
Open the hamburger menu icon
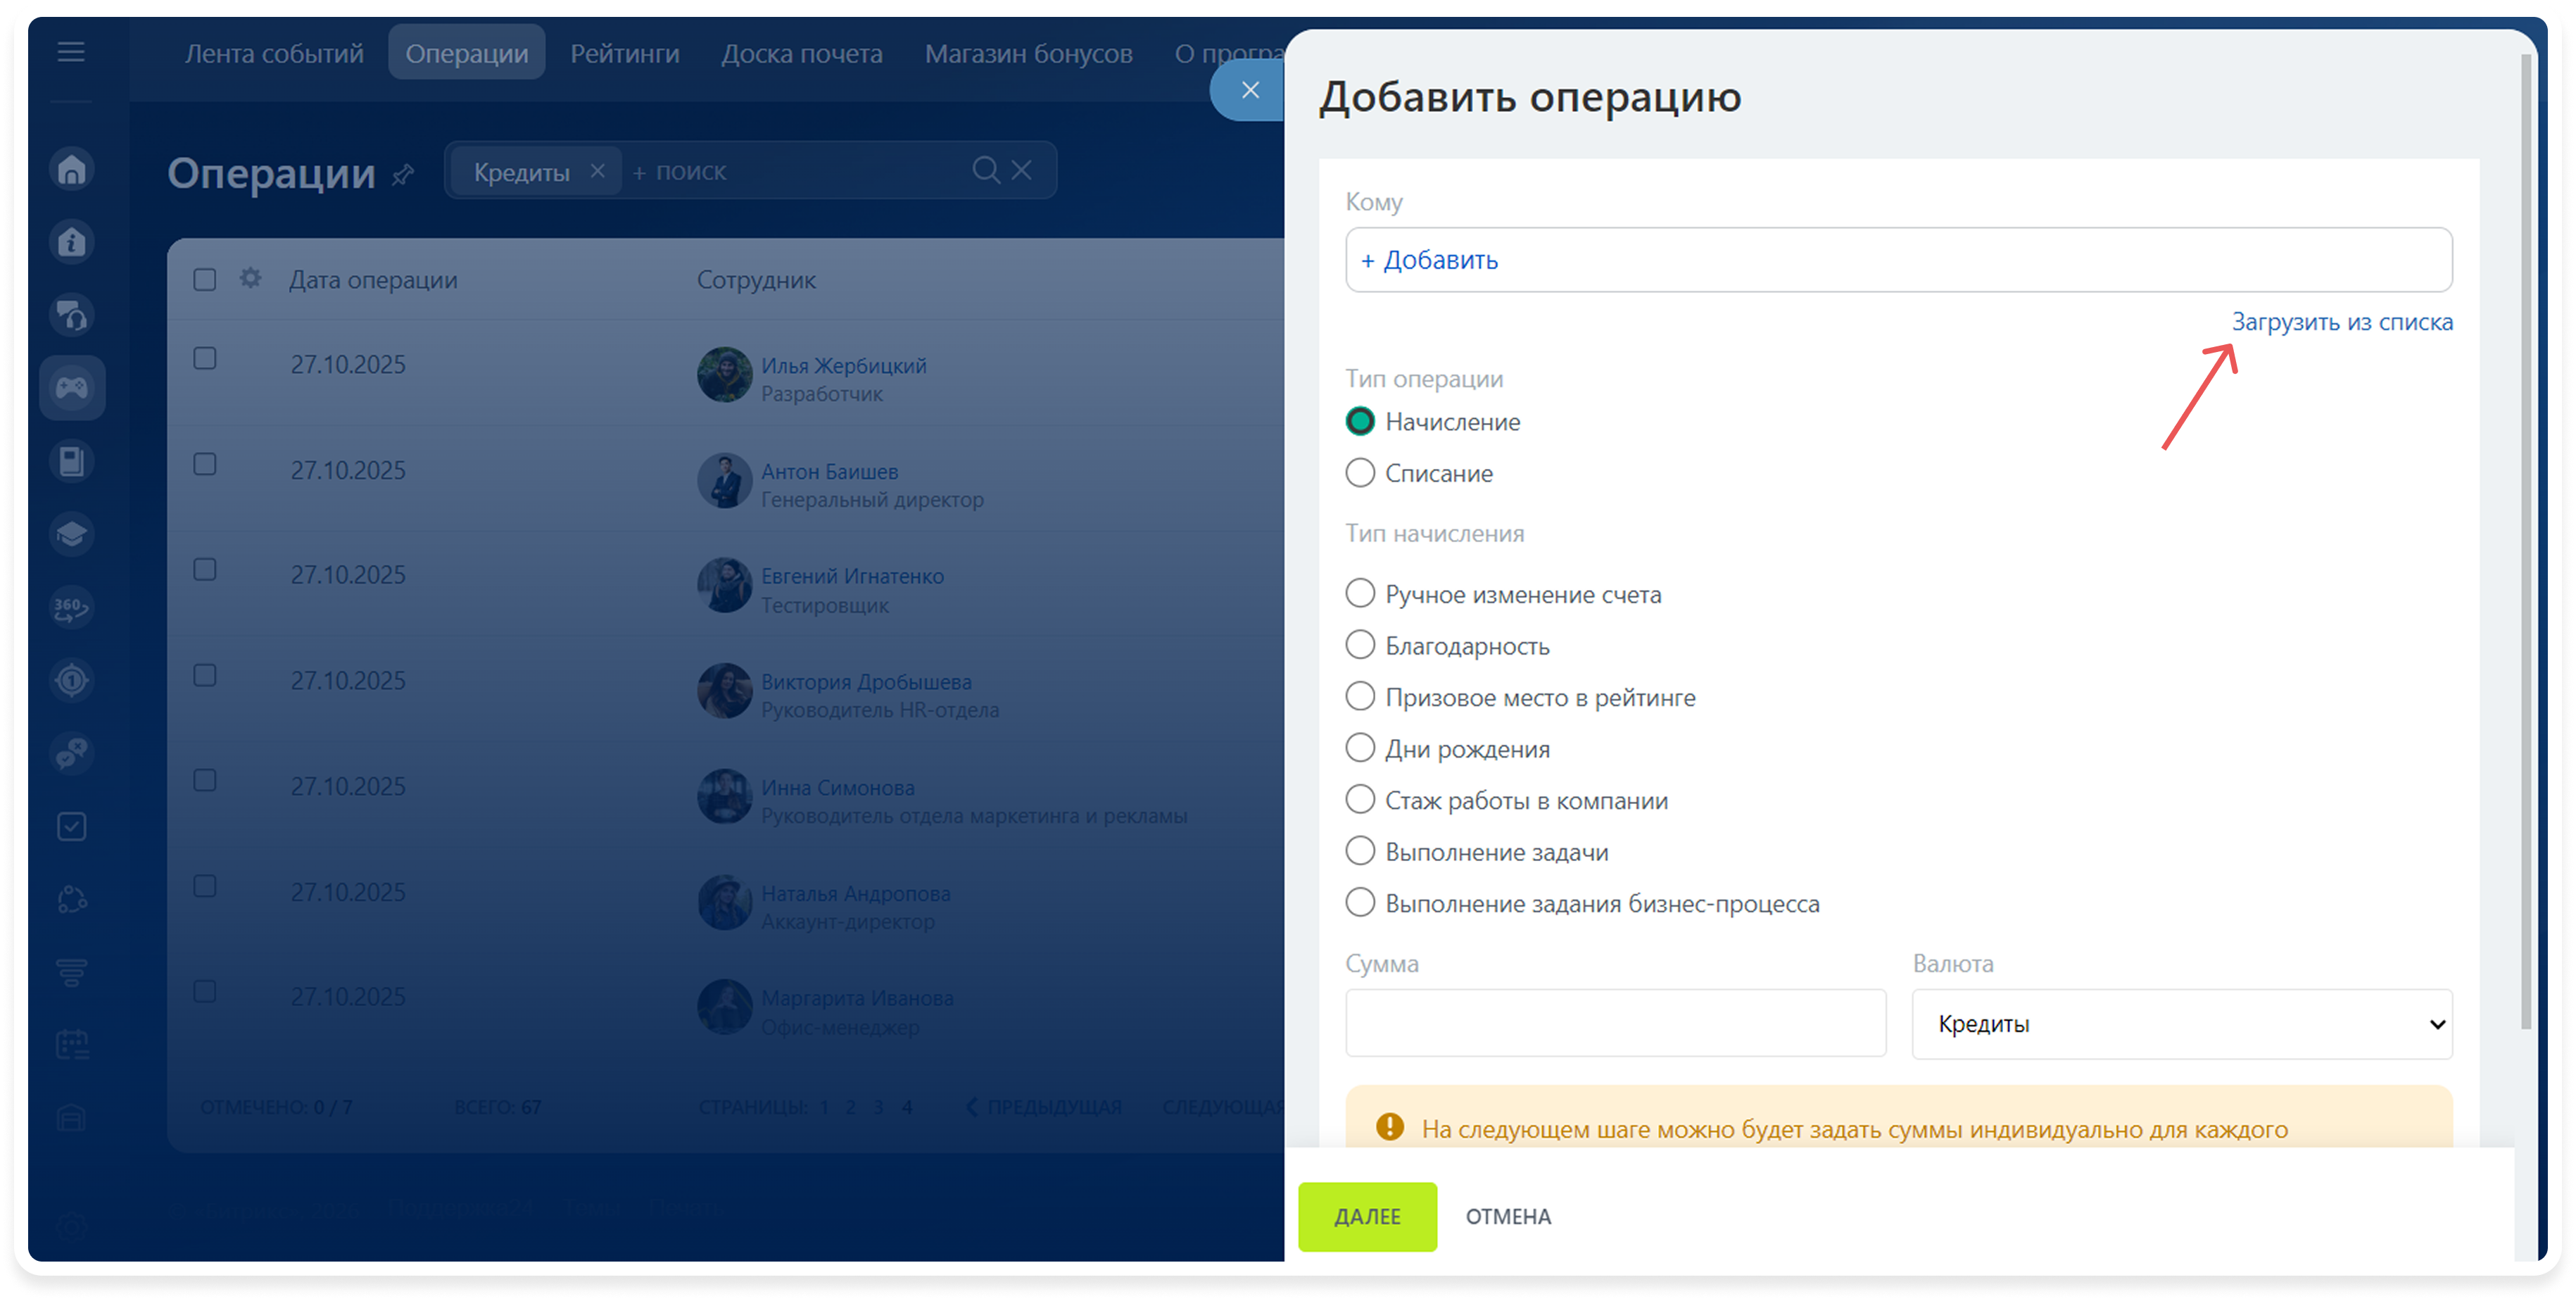pyautogui.click(x=71, y=52)
